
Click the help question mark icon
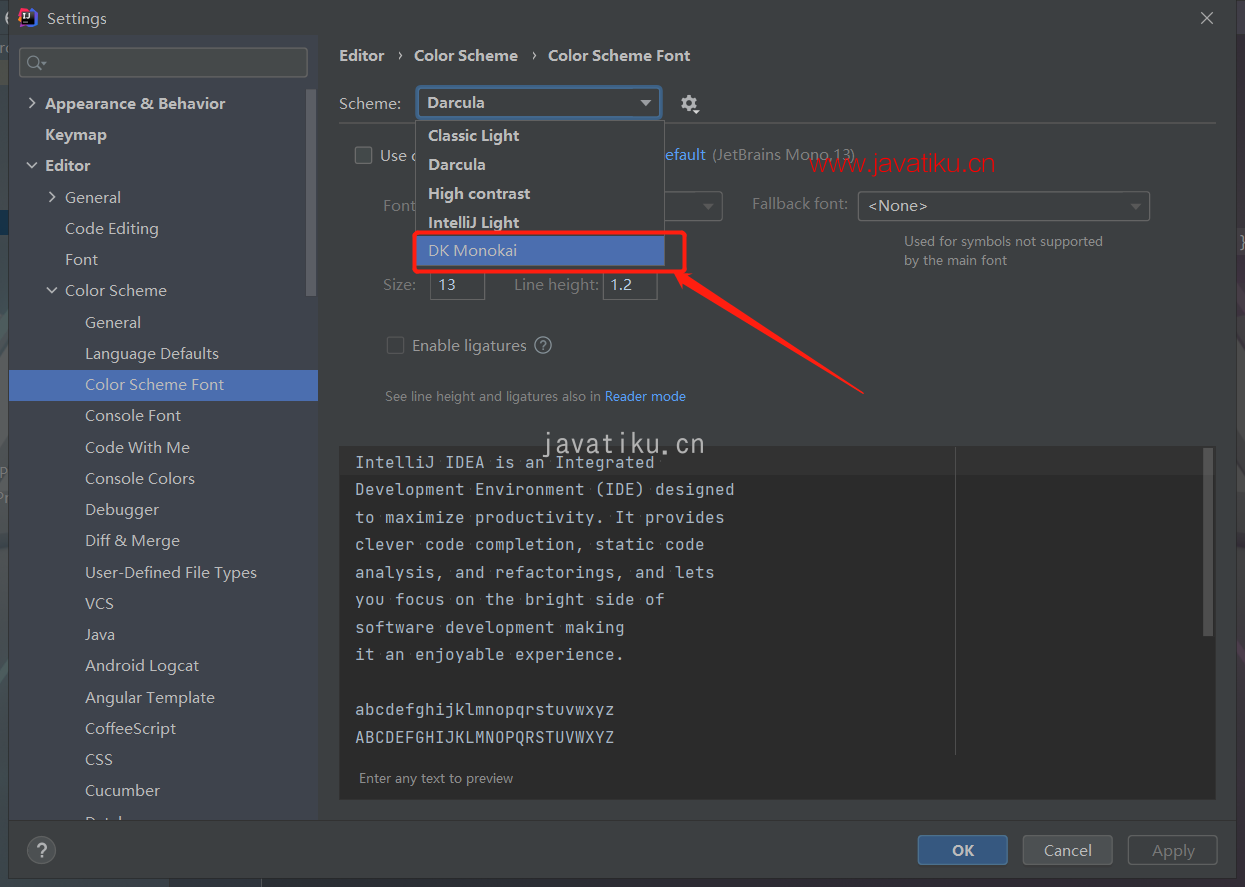pos(41,851)
